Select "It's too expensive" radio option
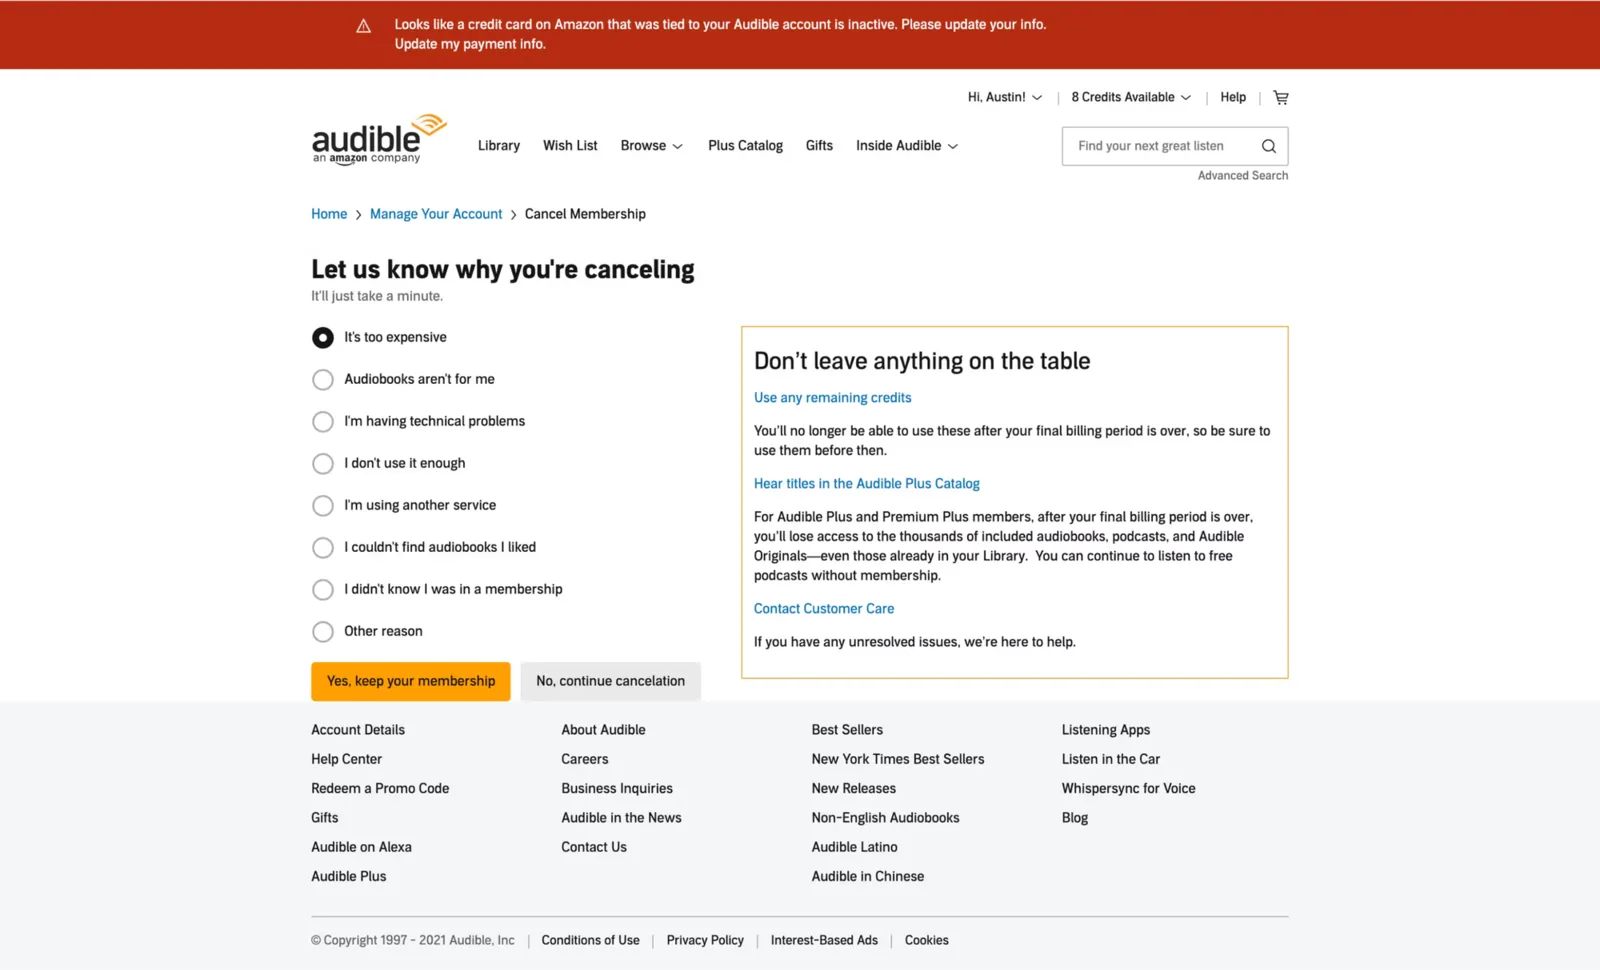The height and width of the screenshot is (970, 1600). coord(323,338)
